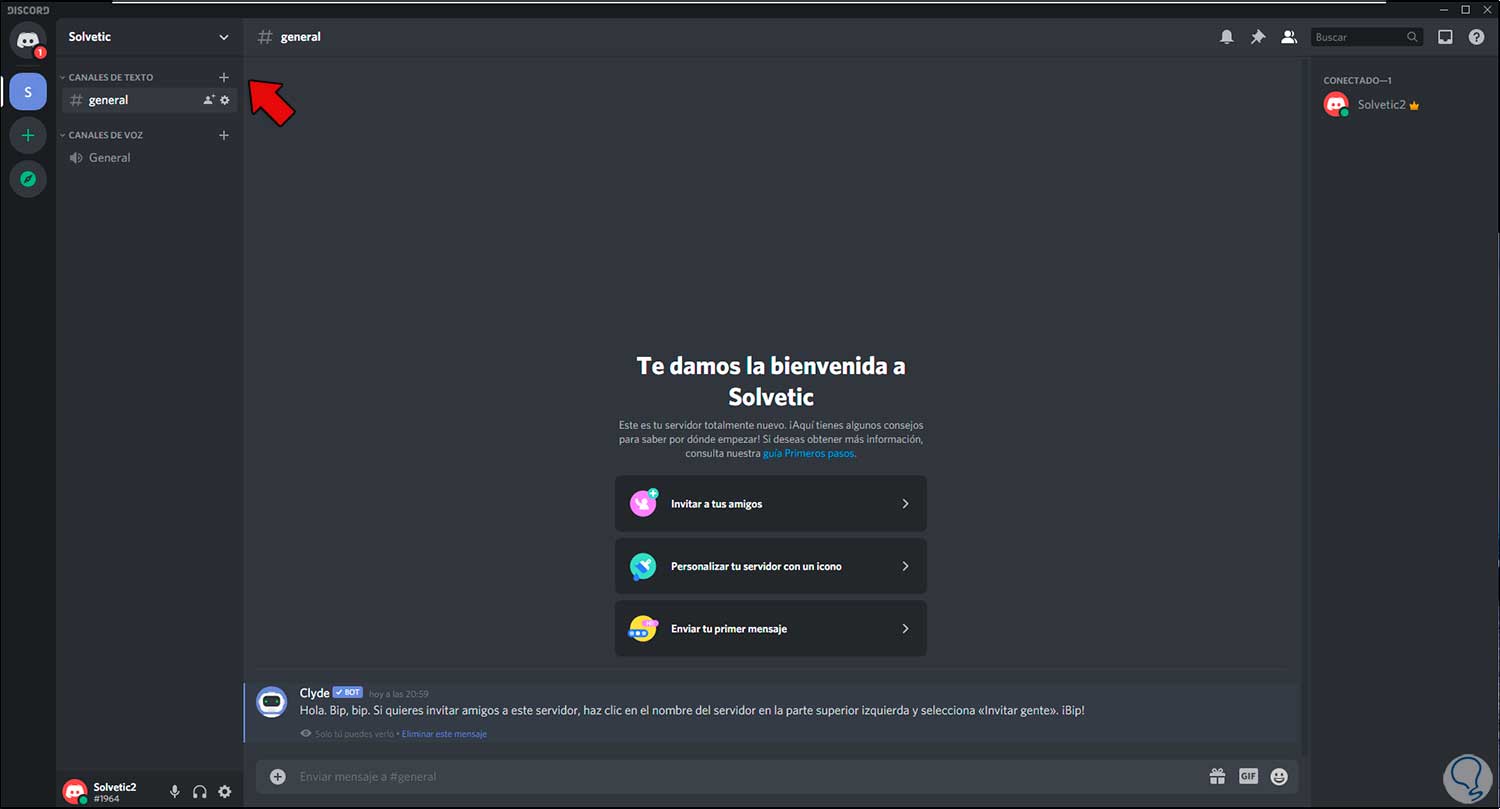1500x809 pixels.
Task: Create a new voice channel
Action: click(x=224, y=135)
